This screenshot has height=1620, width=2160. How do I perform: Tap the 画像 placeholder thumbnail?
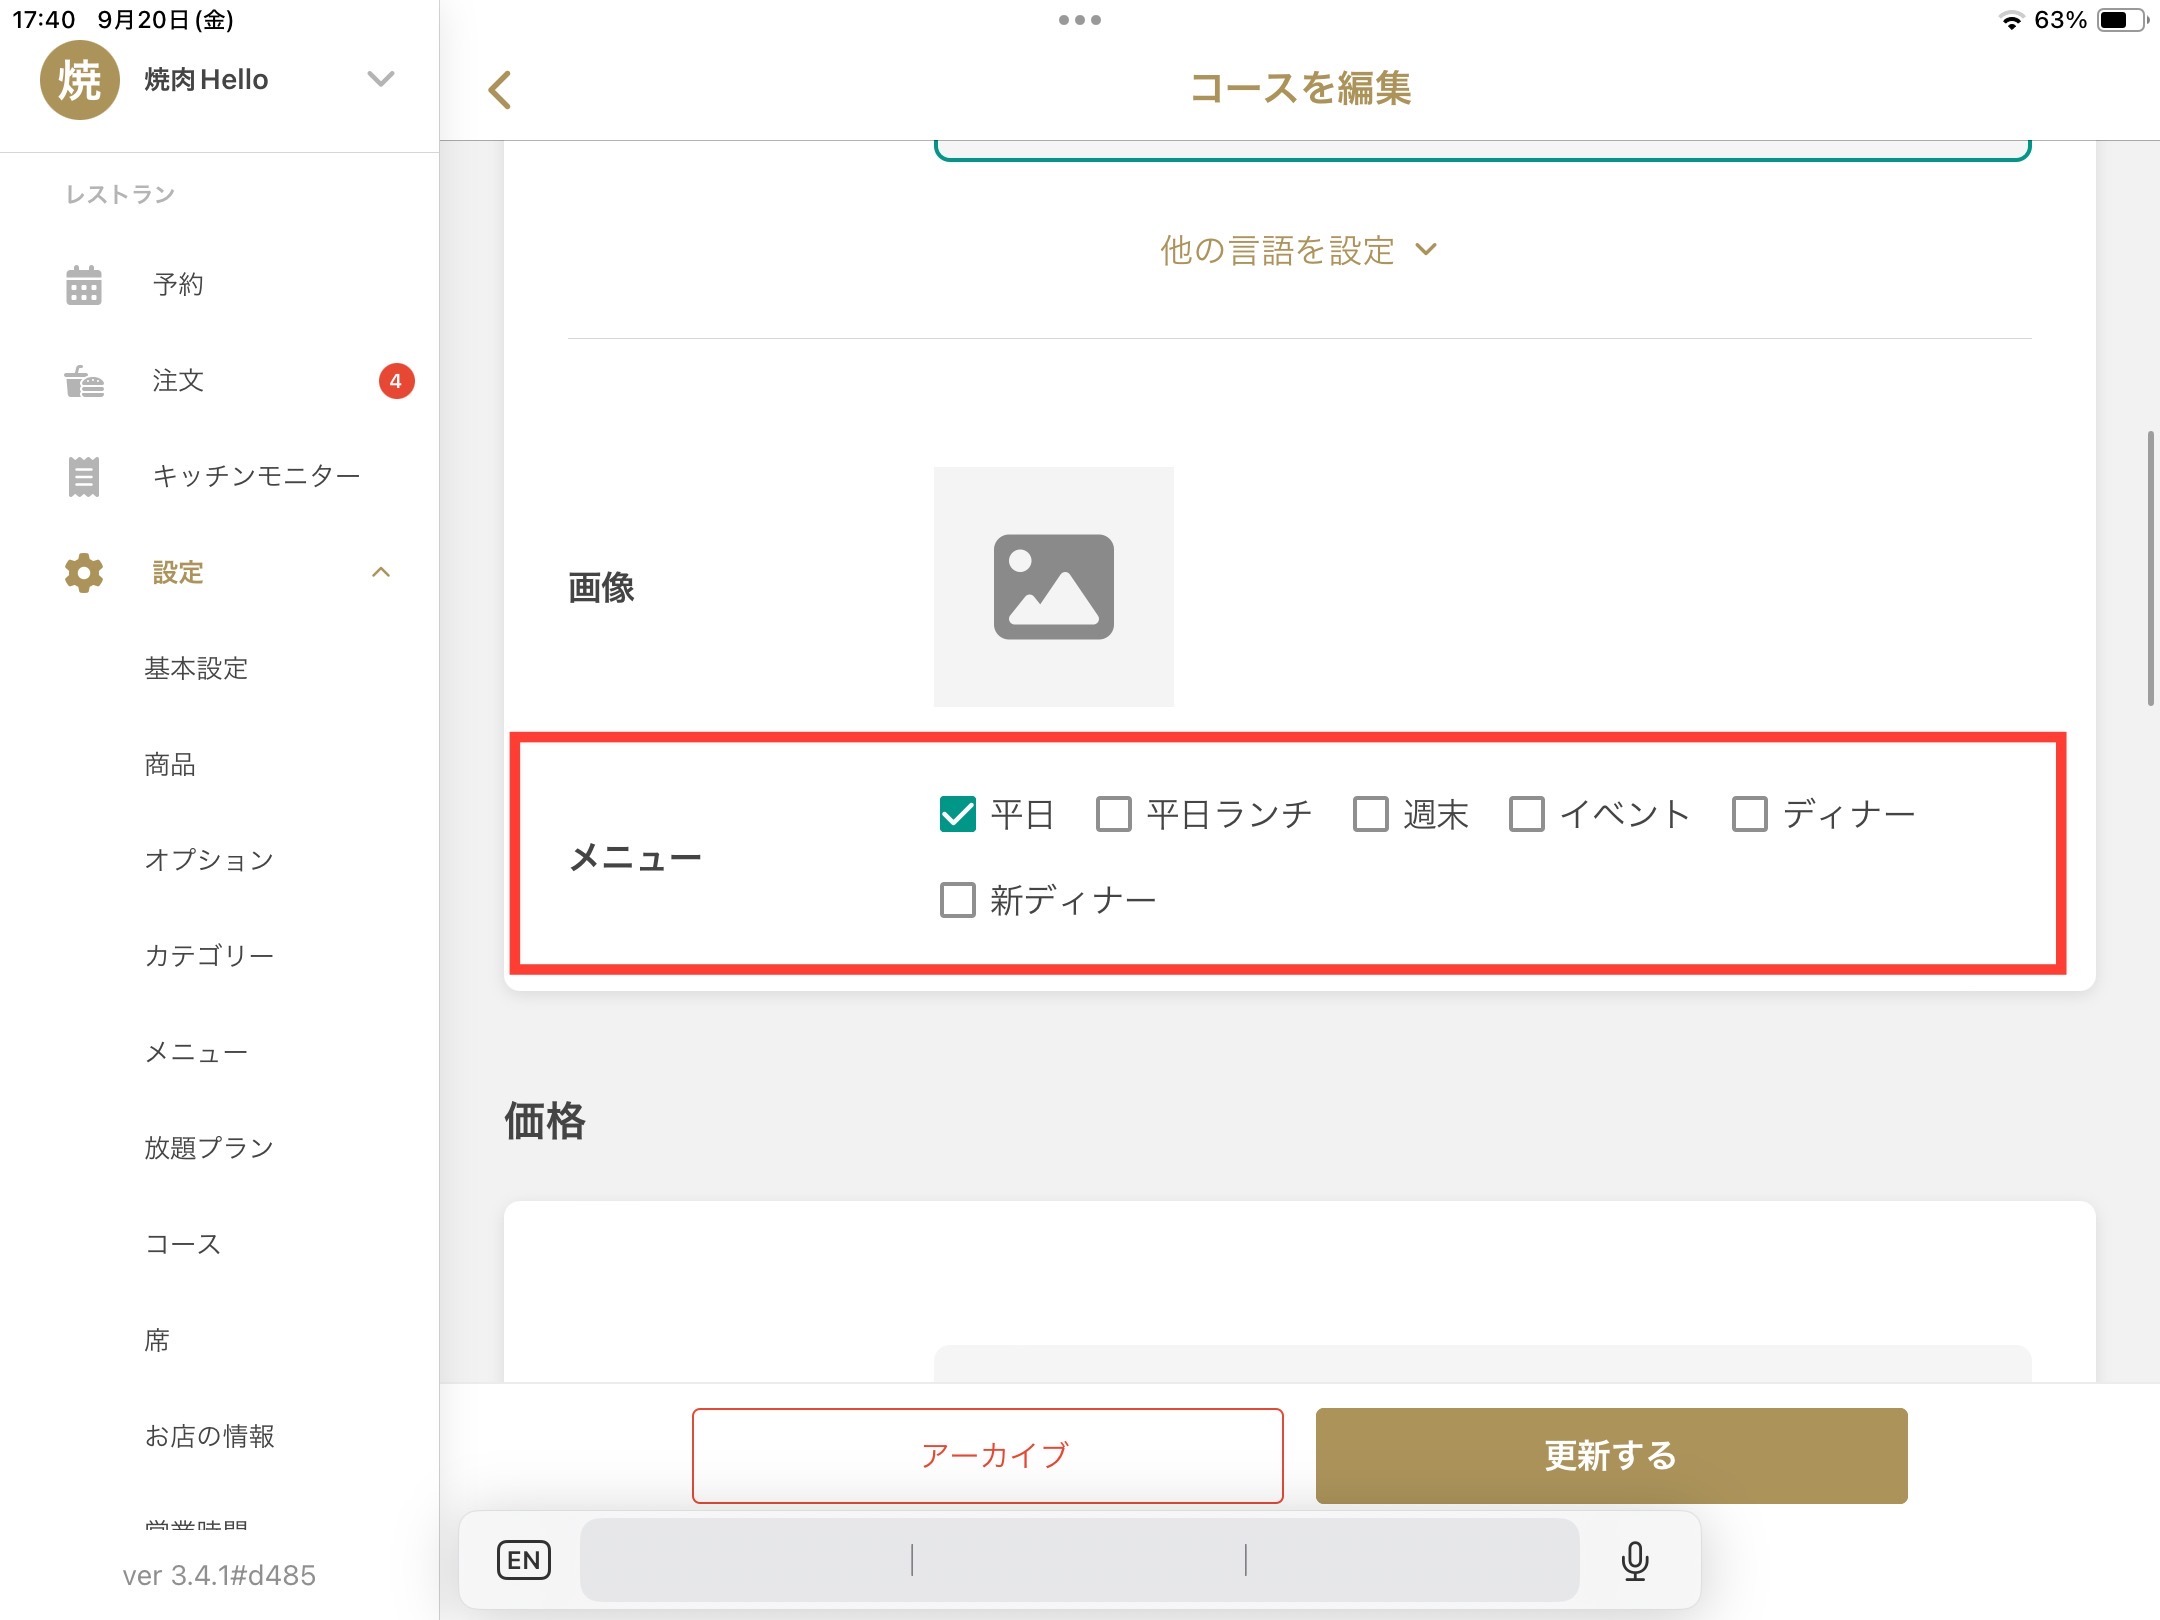pos(1053,587)
